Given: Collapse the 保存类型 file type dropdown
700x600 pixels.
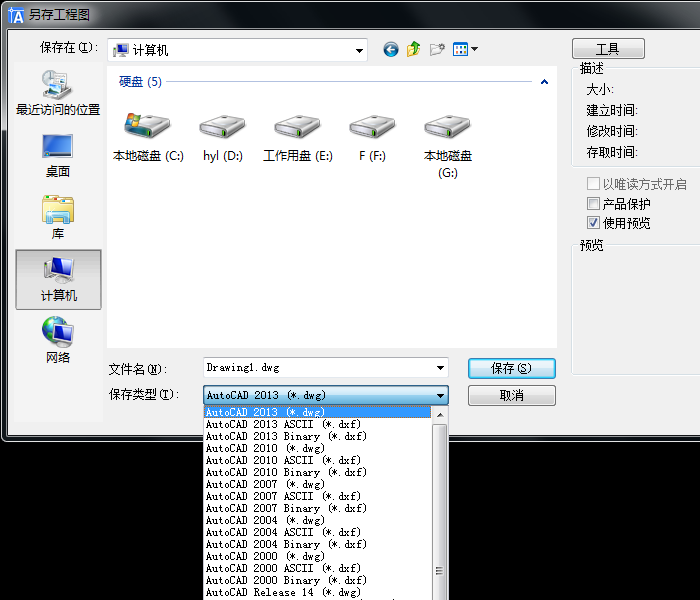Looking at the screenshot, I should coord(440,396).
